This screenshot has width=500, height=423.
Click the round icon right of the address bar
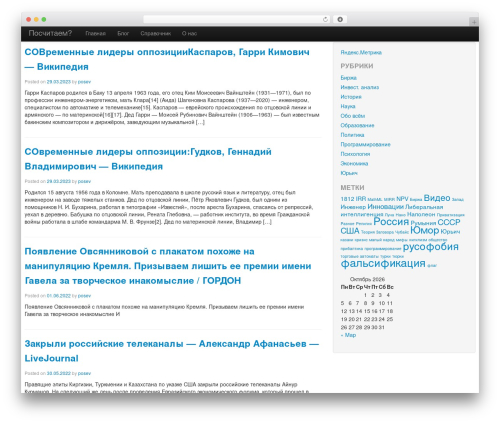(340, 20)
